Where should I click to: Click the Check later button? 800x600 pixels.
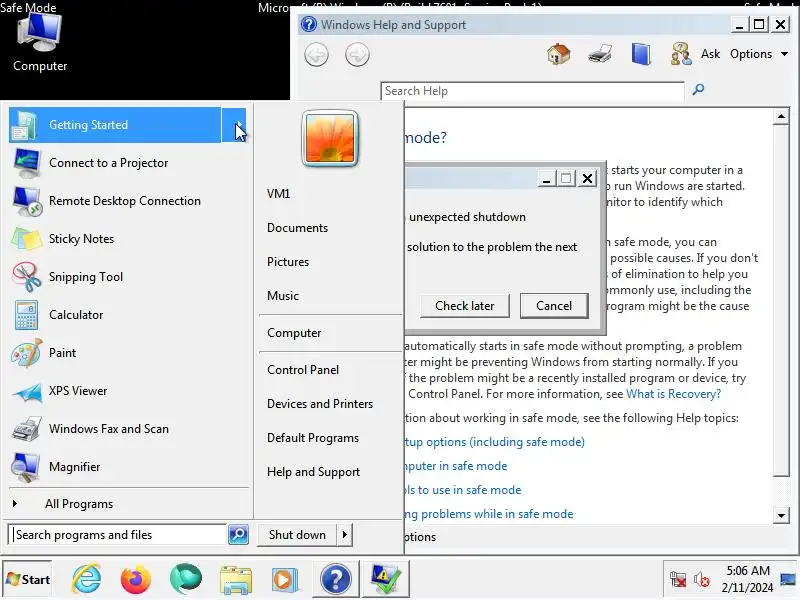point(464,306)
